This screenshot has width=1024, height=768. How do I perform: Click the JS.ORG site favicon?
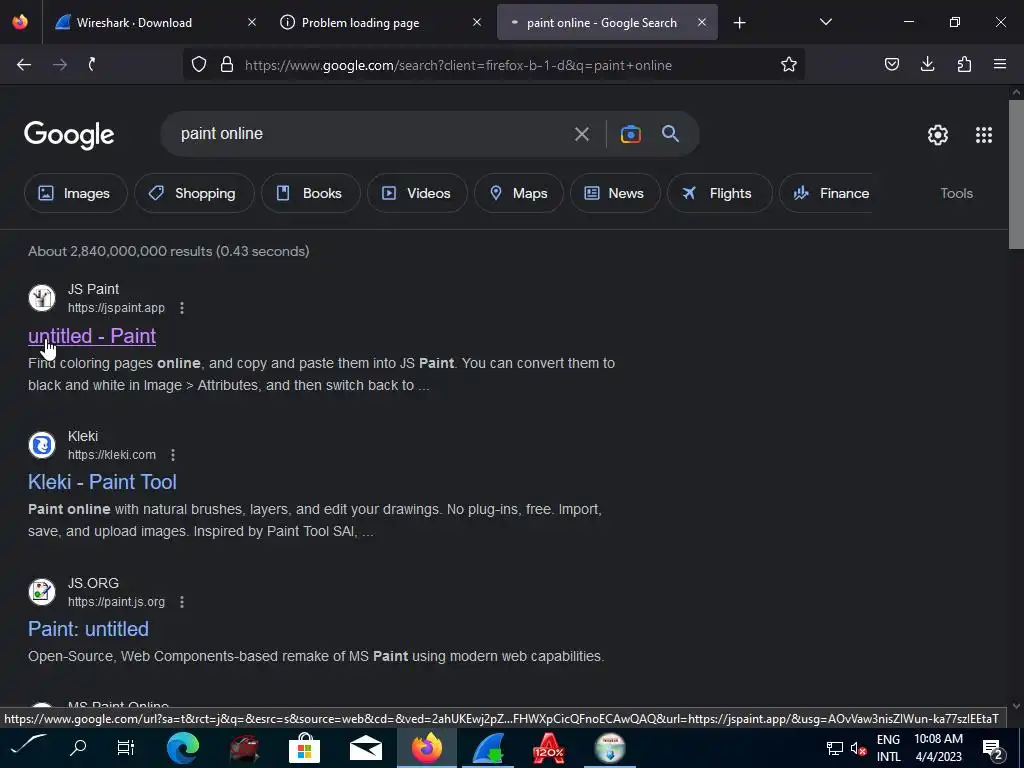(42, 592)
